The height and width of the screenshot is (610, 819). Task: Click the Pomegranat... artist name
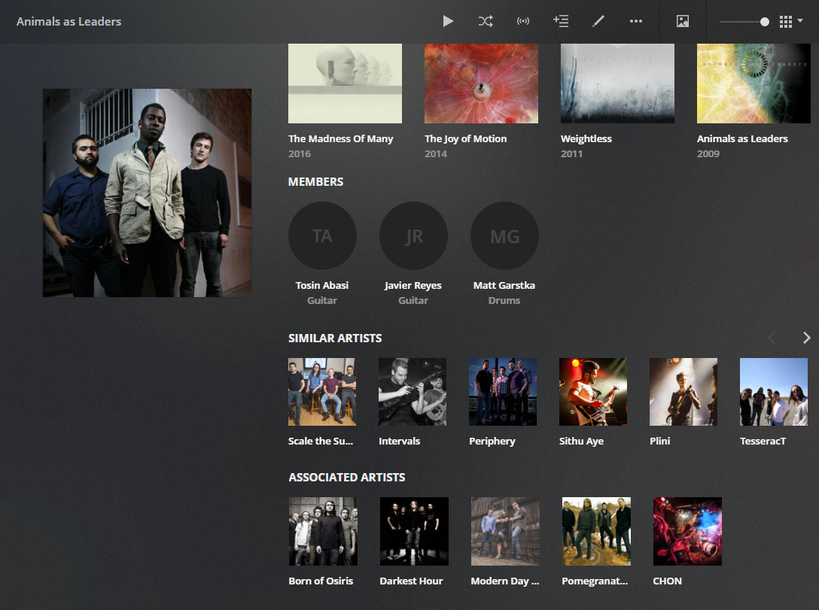[594, 581]
